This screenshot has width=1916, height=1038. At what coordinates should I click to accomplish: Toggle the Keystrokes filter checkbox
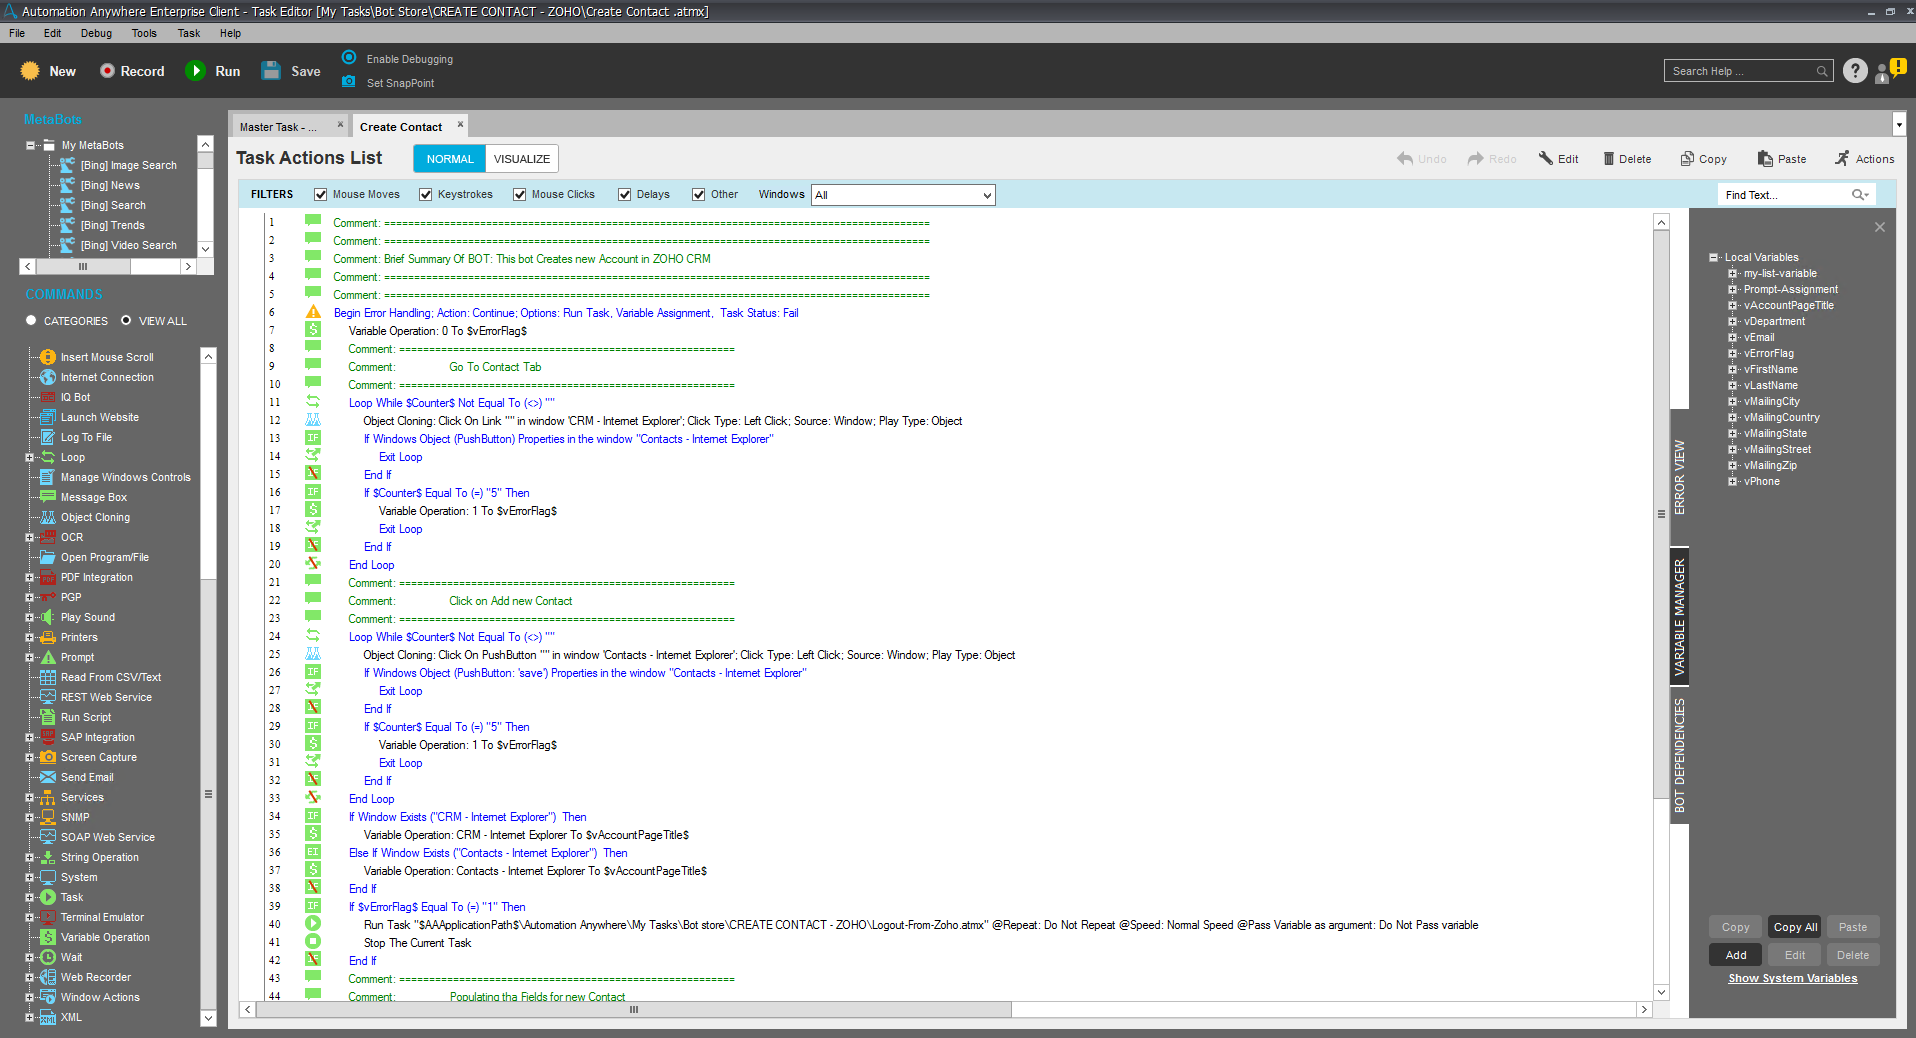[x=426, y=195]
